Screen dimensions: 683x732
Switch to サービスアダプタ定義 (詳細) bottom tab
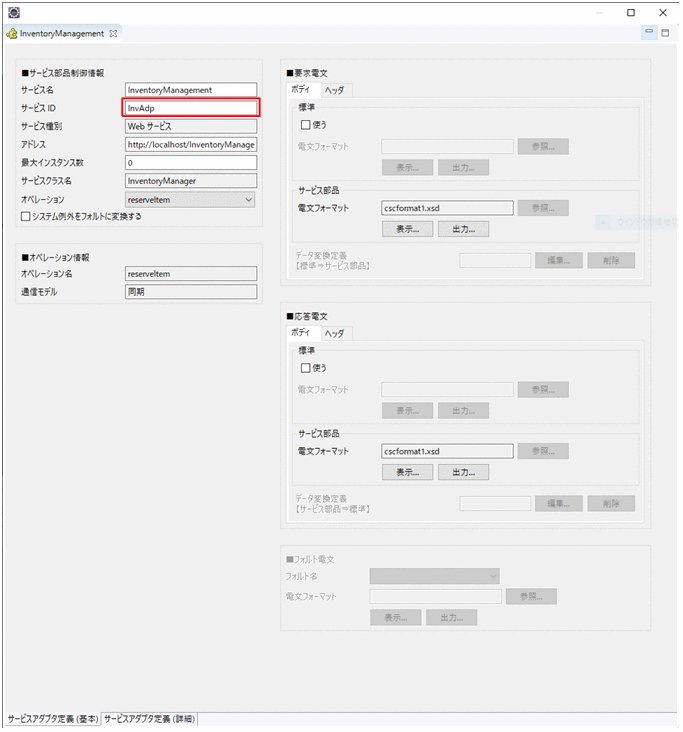tap(149, 718)
